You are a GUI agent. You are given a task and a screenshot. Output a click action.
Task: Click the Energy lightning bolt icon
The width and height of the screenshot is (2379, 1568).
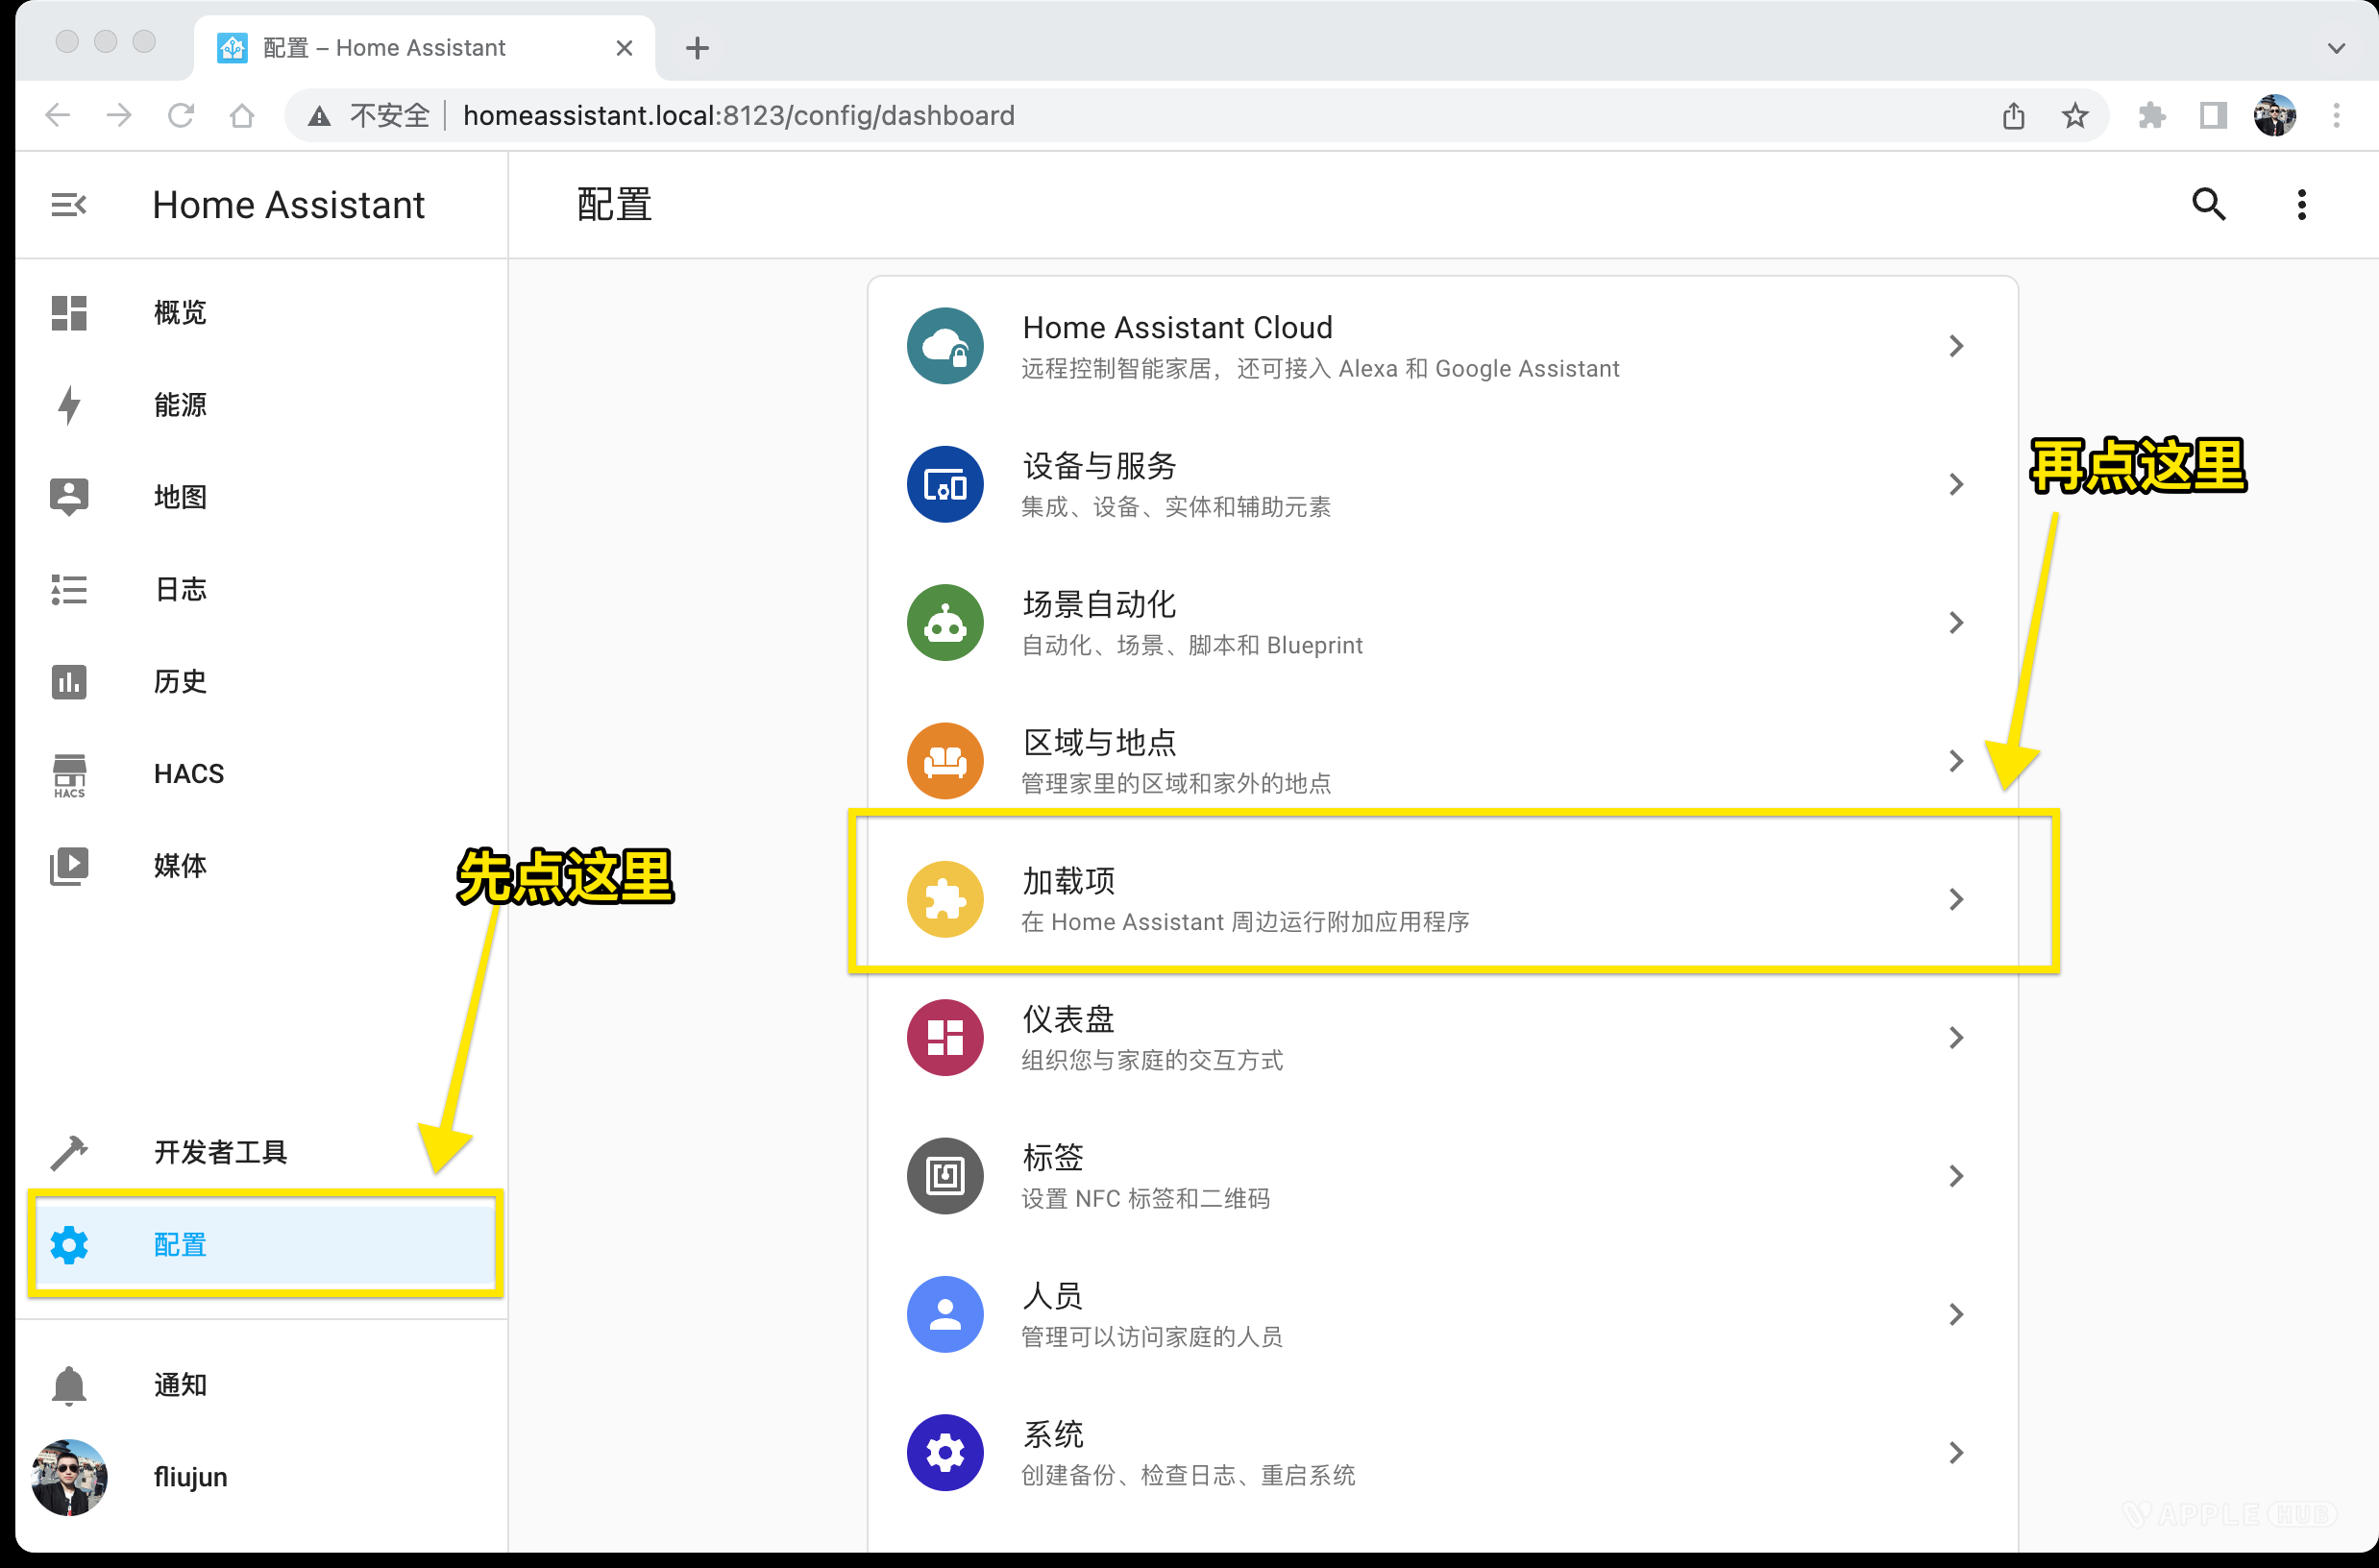(x=69, y=405)
